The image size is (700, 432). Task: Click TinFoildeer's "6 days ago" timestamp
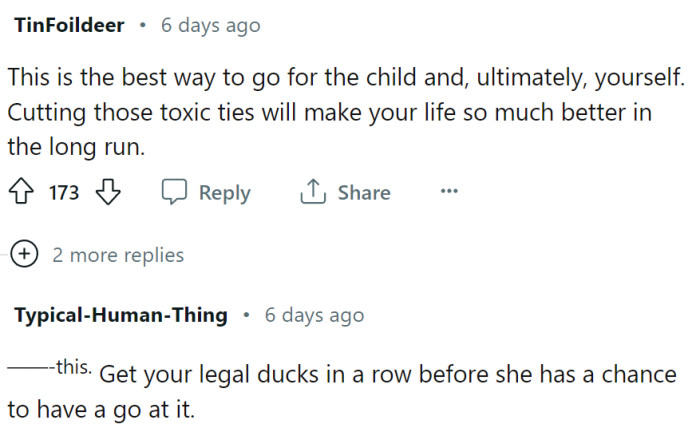(x=210, y=25)
